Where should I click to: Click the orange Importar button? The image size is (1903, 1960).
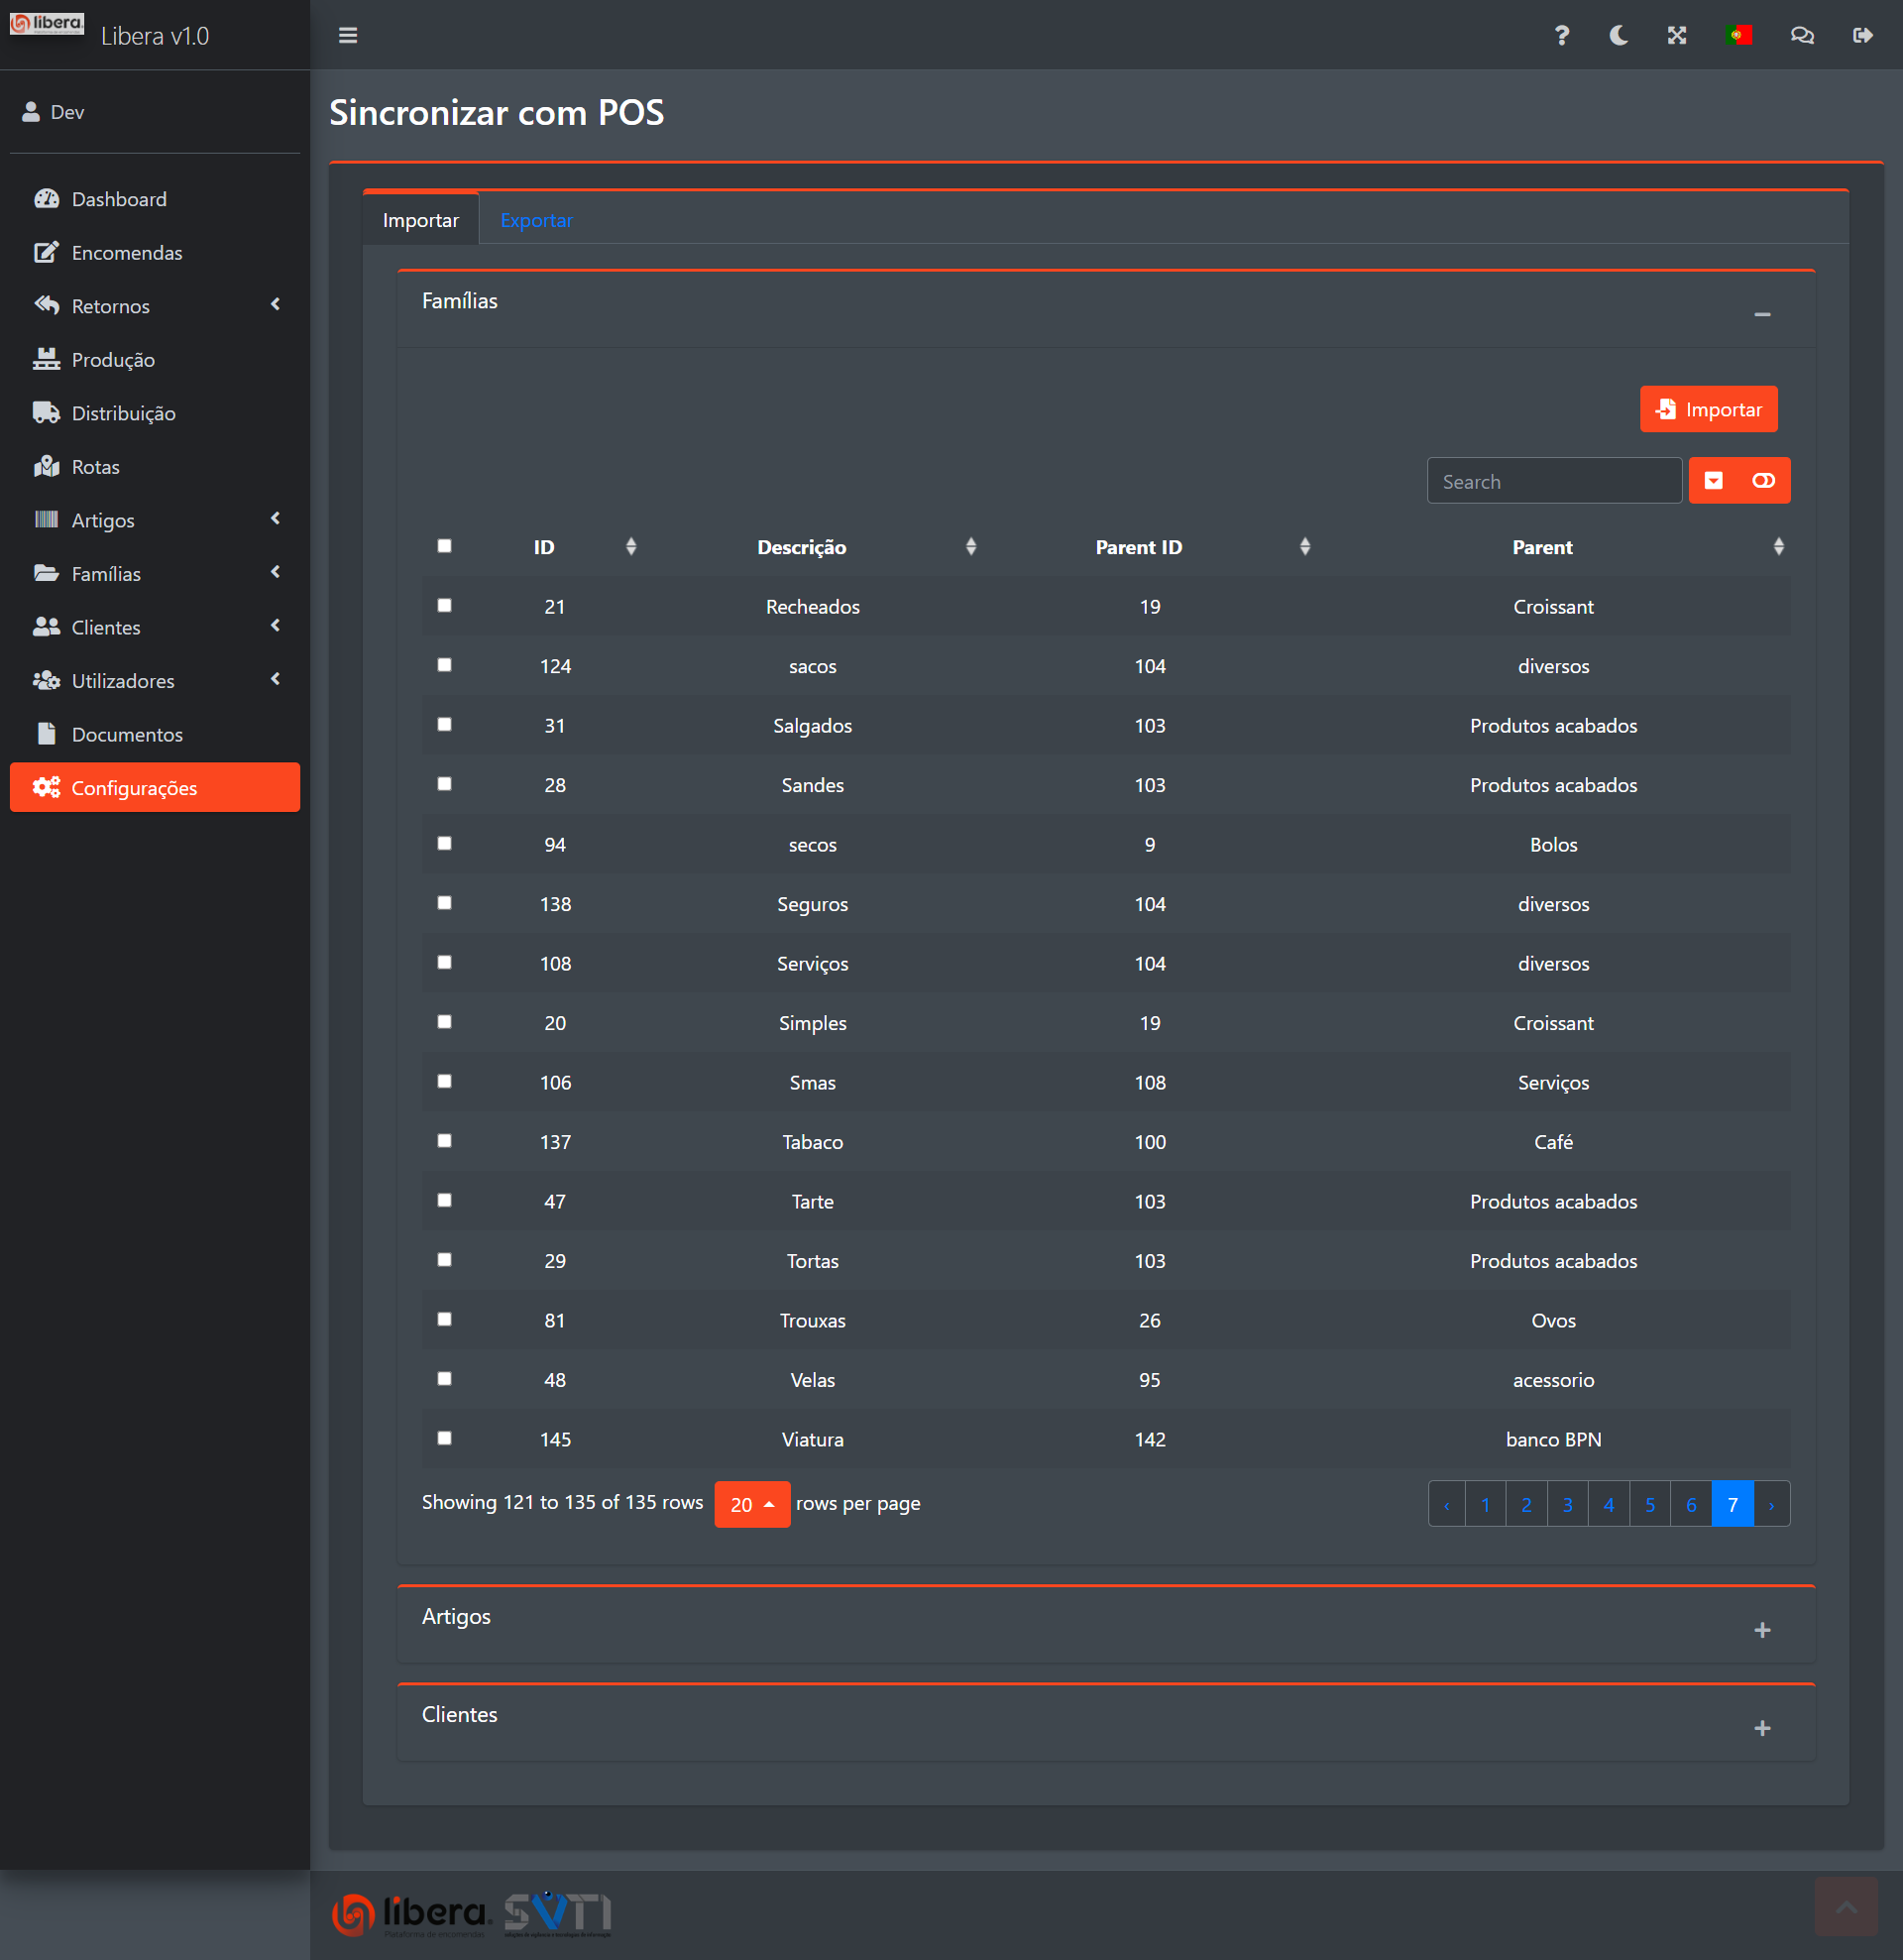pos(1708,410)
